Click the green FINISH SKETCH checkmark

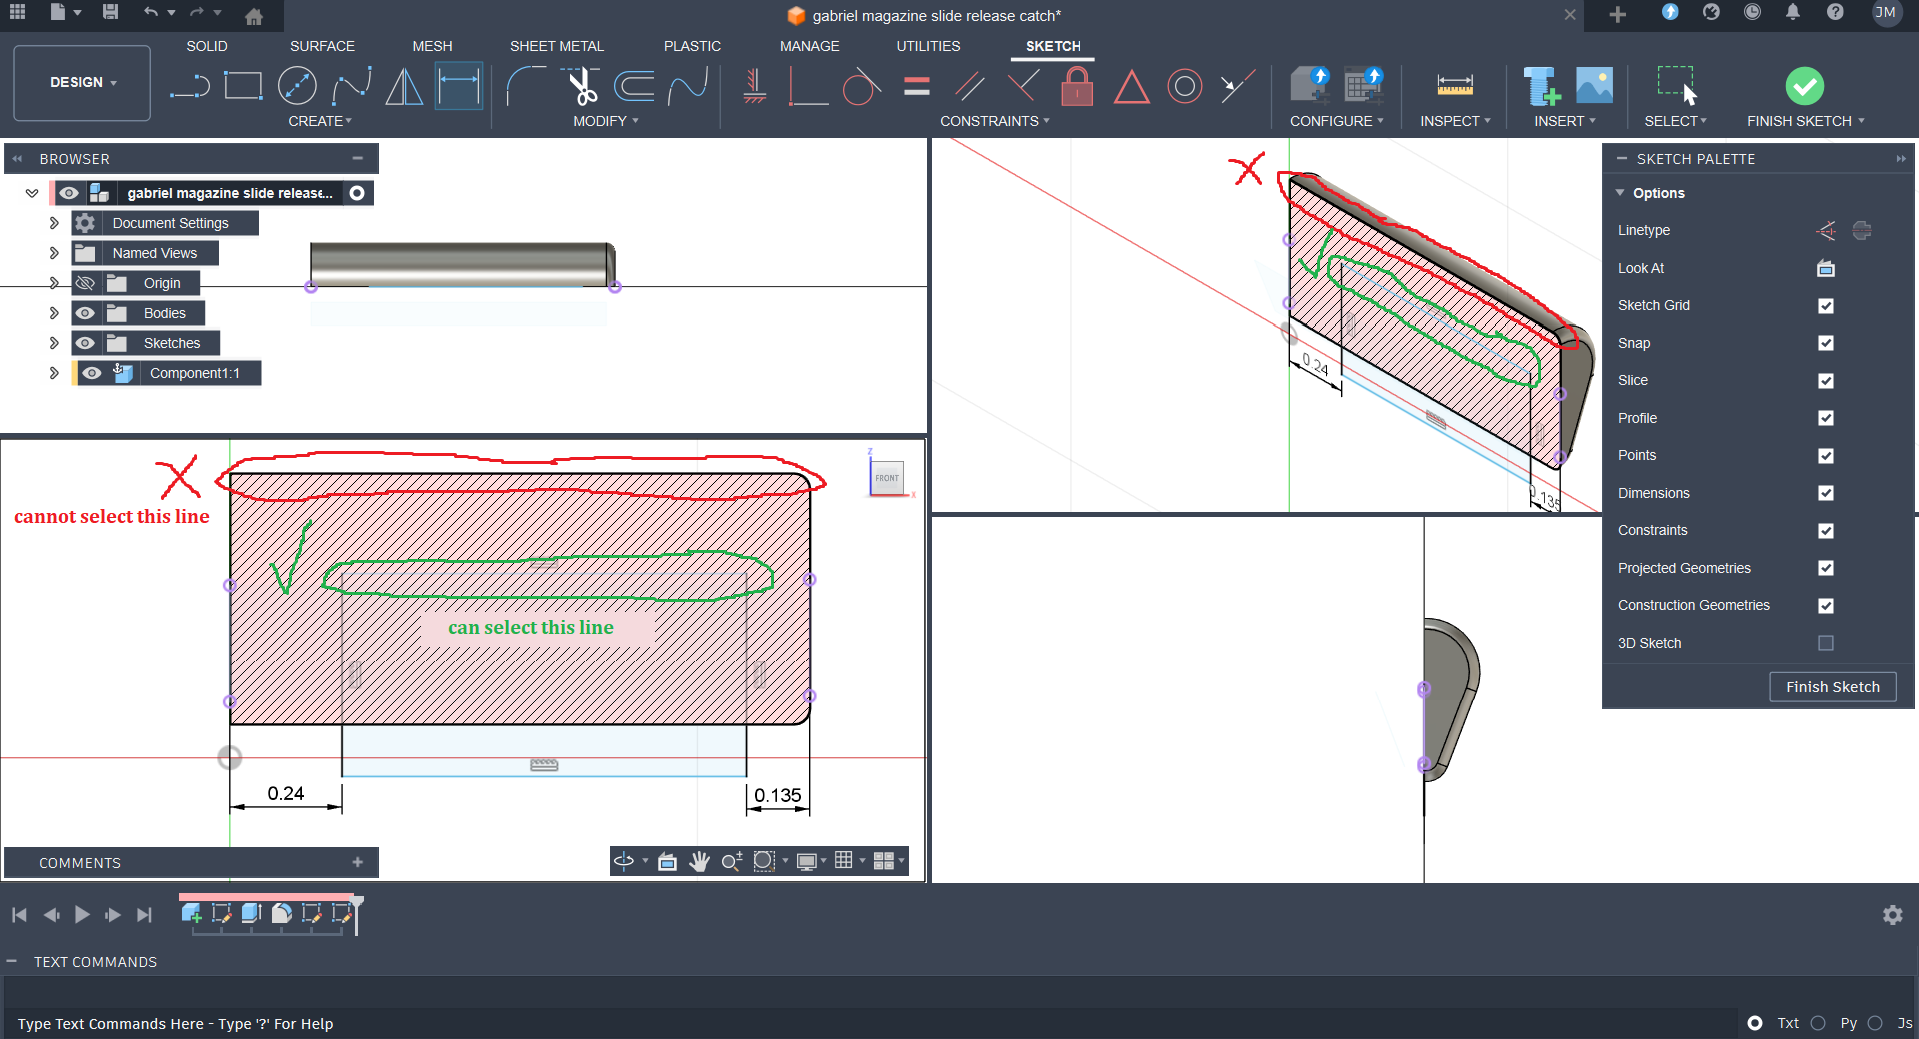[1804, 86]
